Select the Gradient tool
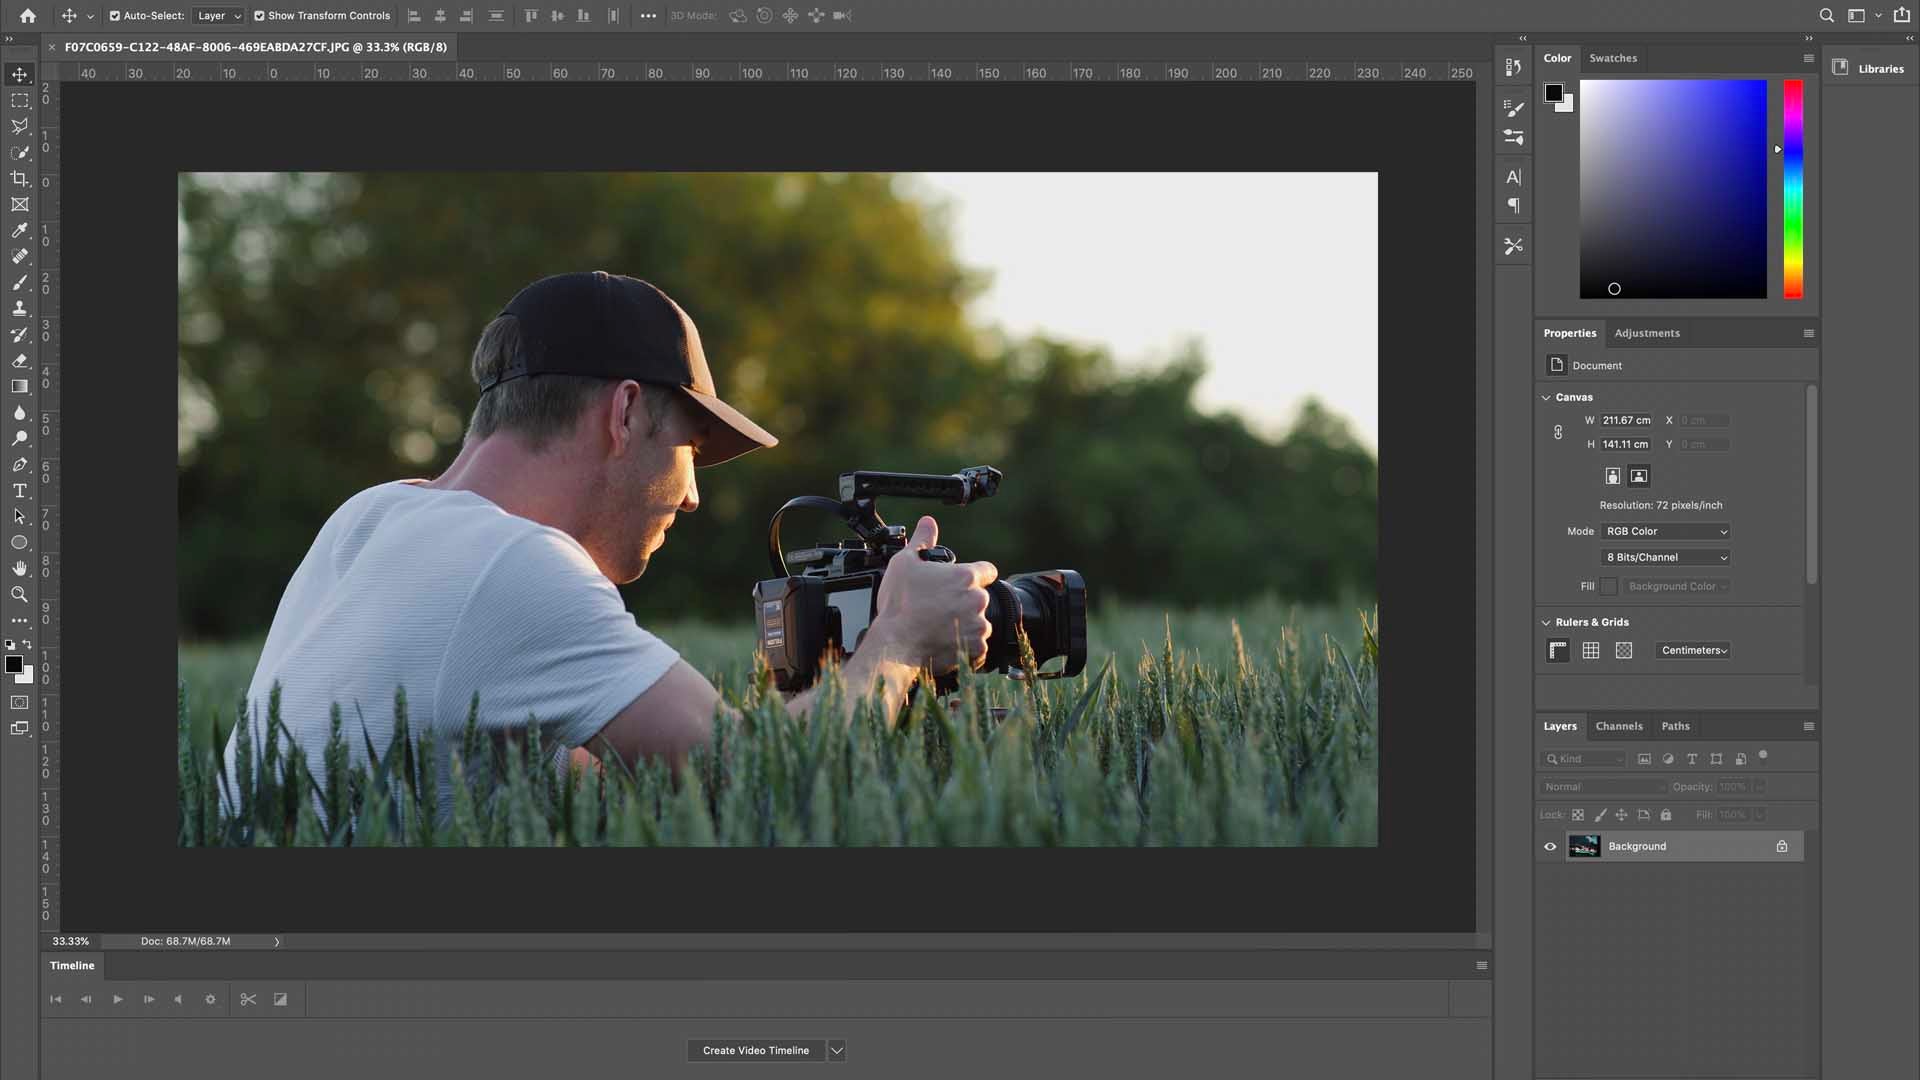 [20, 388]
